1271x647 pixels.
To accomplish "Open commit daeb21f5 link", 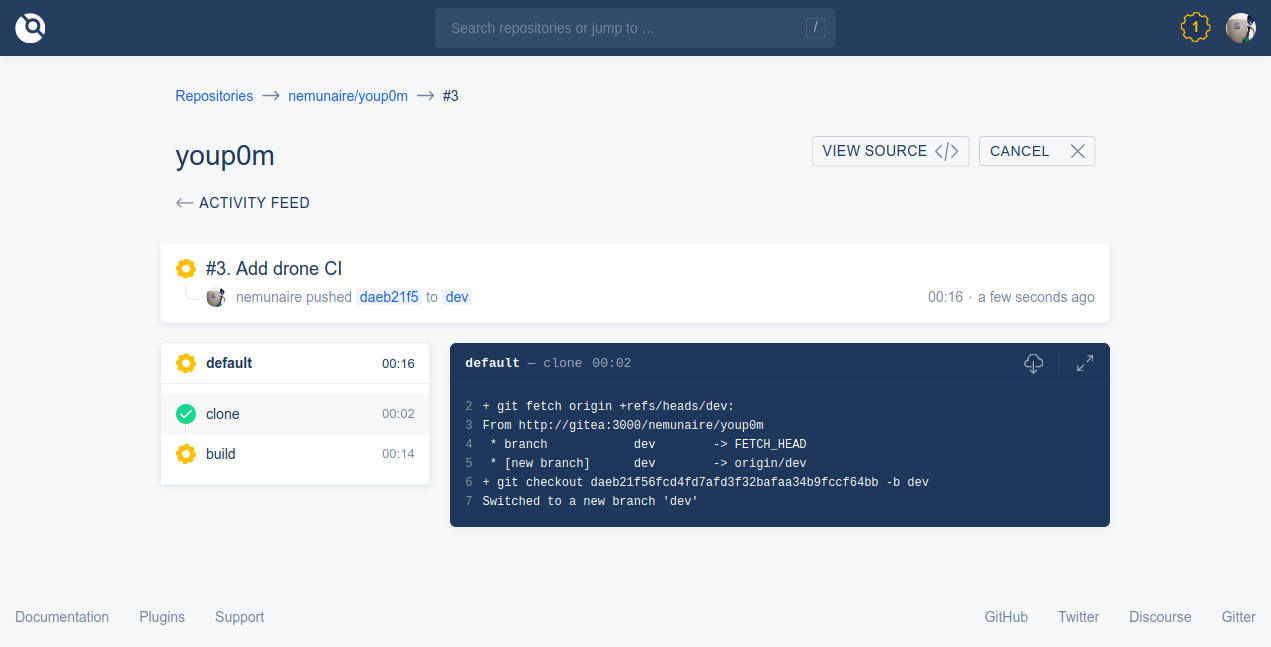I will (389, 297).
